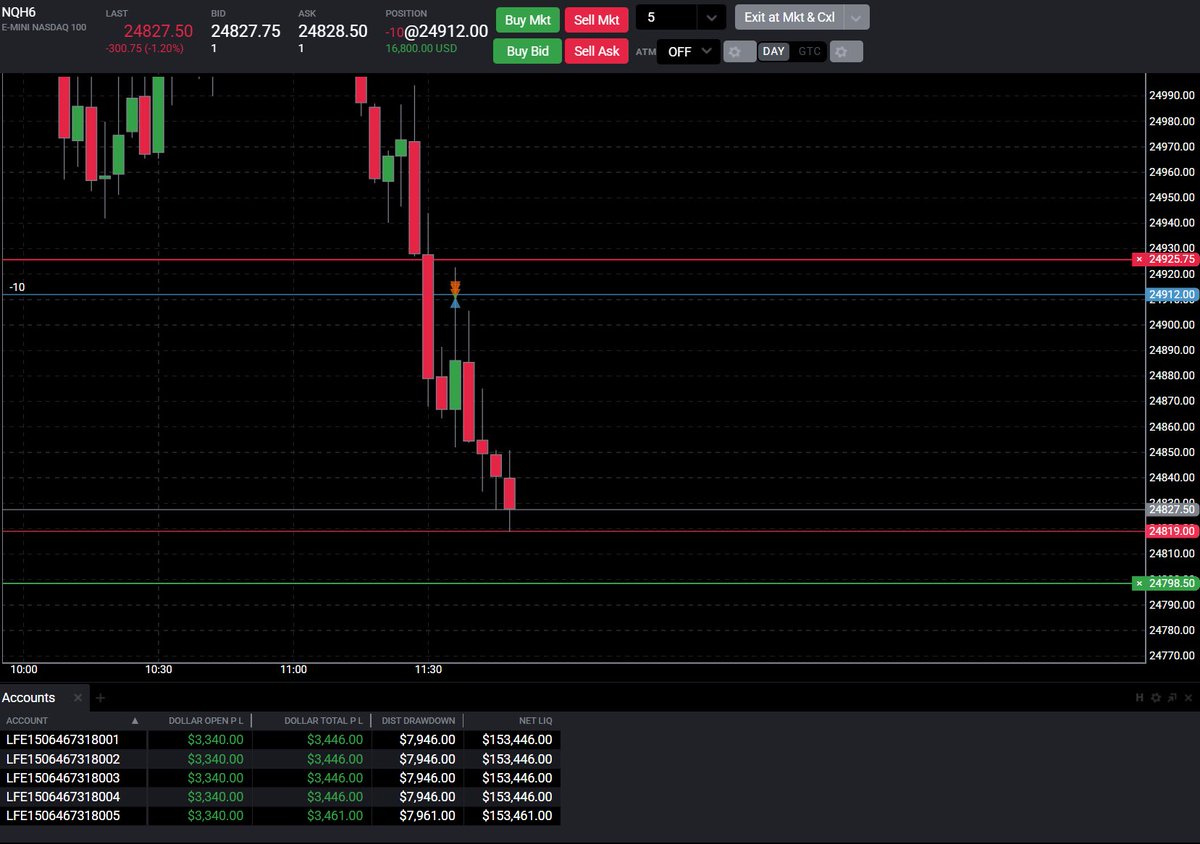This screenshot has width=1200, height=844.
Task: Select DAY time-in-force
Action: point(774,51)
